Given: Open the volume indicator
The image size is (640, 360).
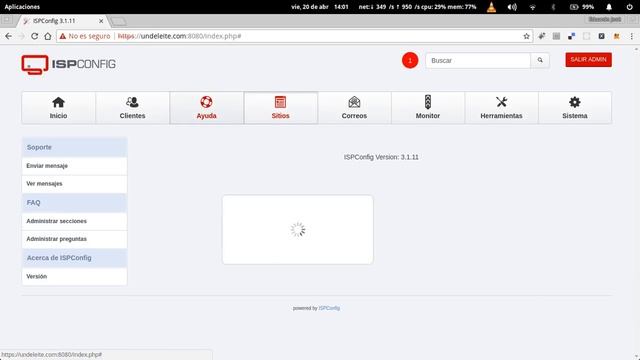Looking at the screenshot, I should [x=512, y=7].
